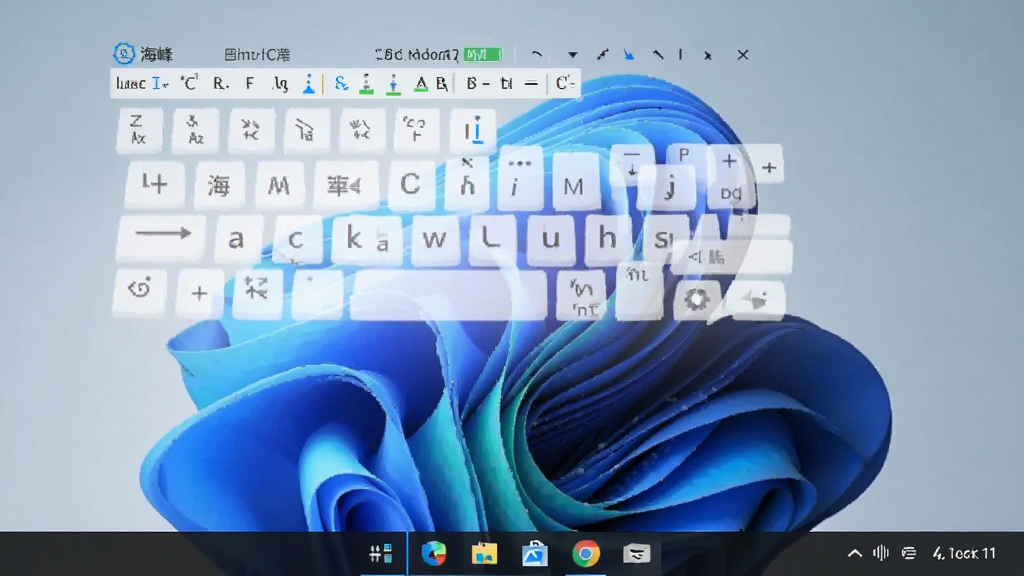Tap the 'bg' key on the keyboard
1024x576 pixels.
(731, 193)
